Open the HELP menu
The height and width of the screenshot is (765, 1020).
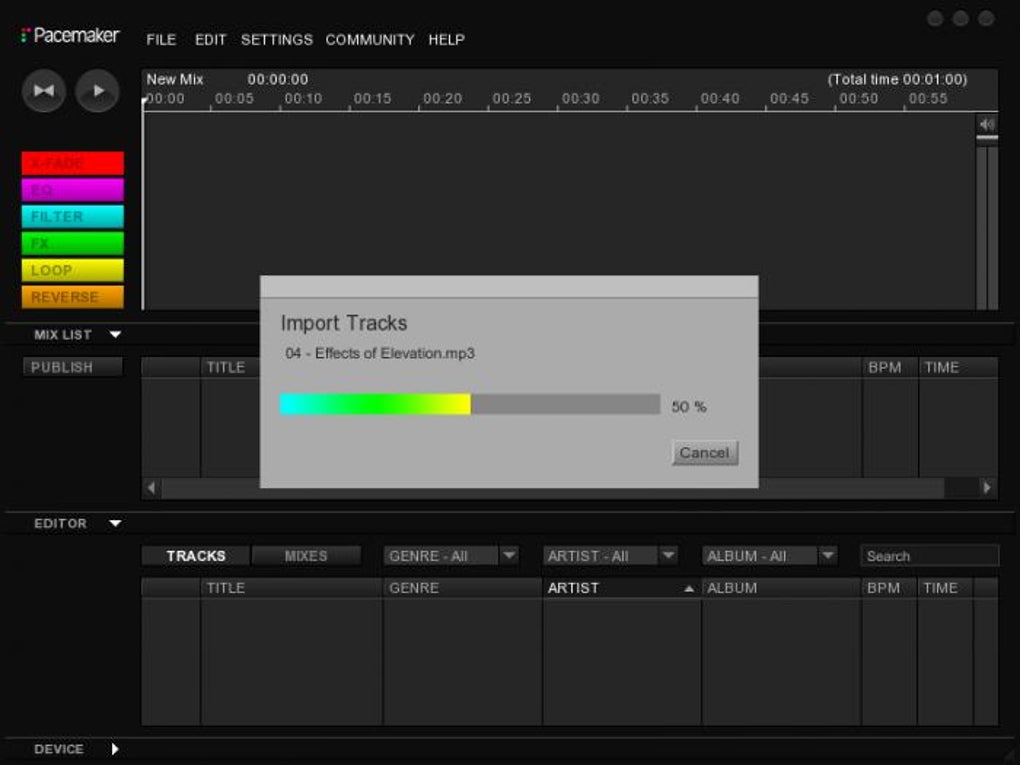[446, 40]
